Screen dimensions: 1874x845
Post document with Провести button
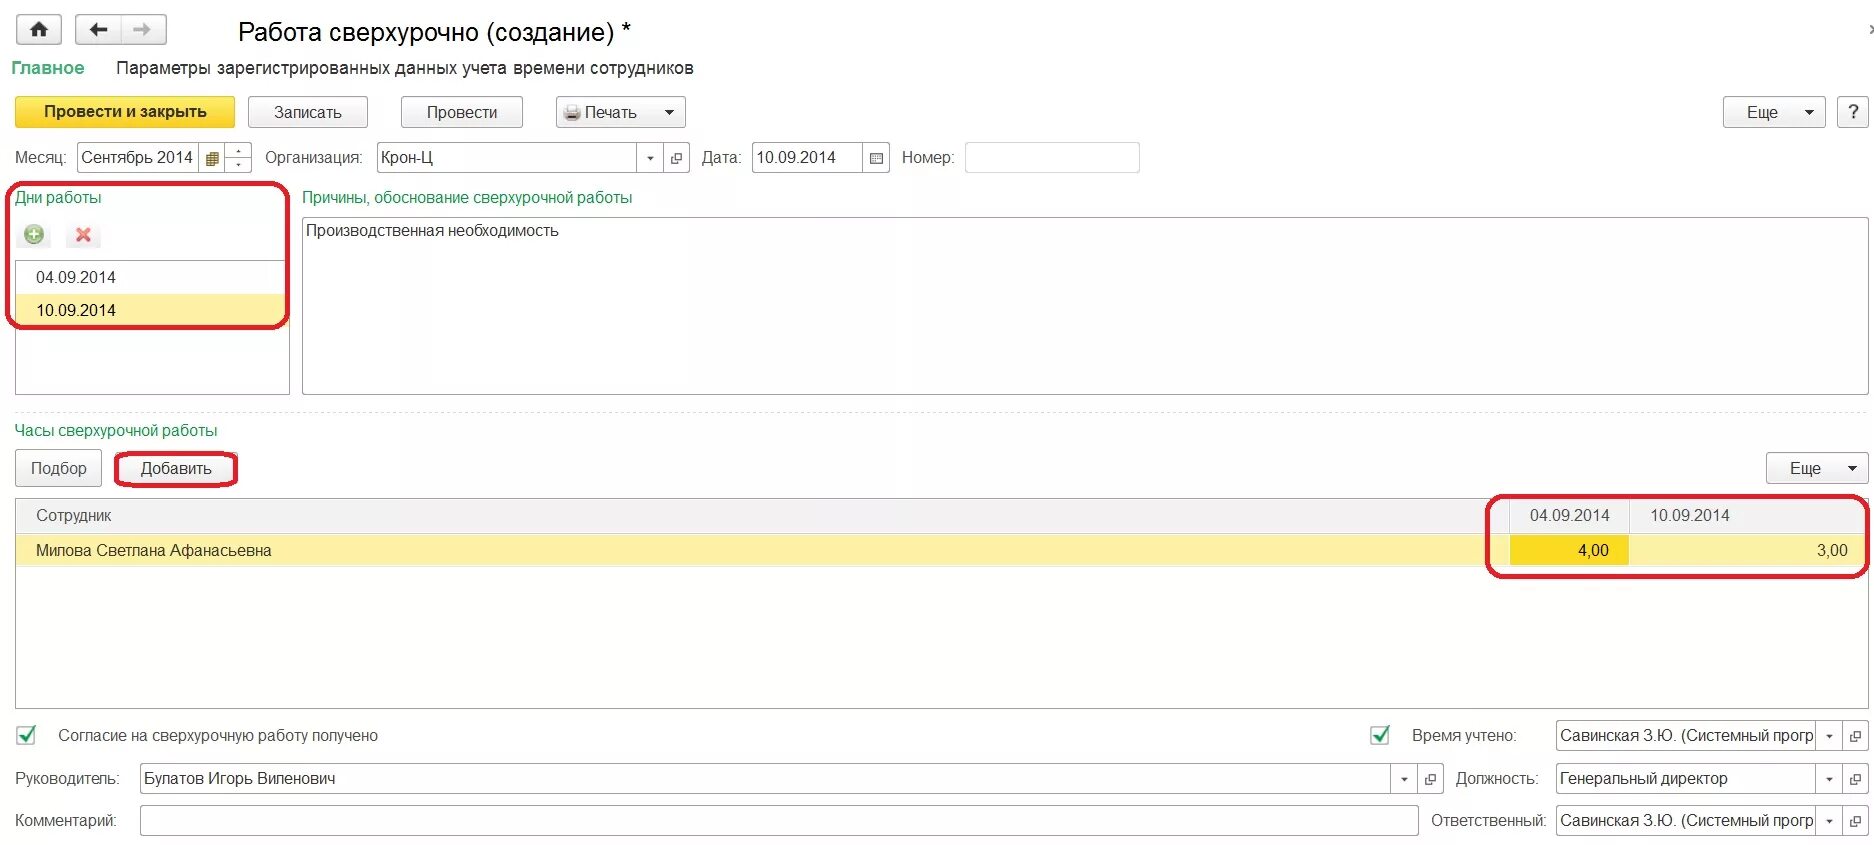coord(462,112)
